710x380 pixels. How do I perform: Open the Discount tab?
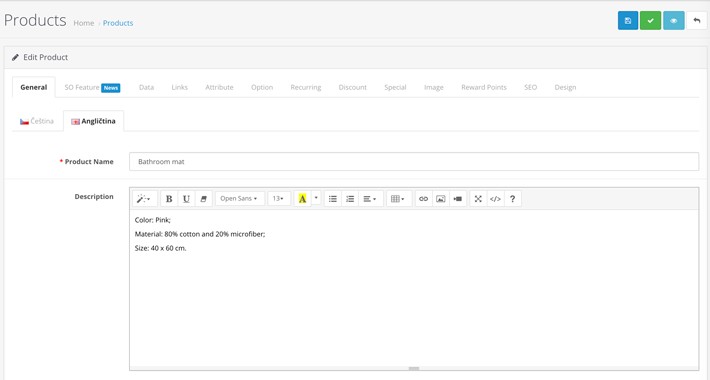tap(352, 87)
